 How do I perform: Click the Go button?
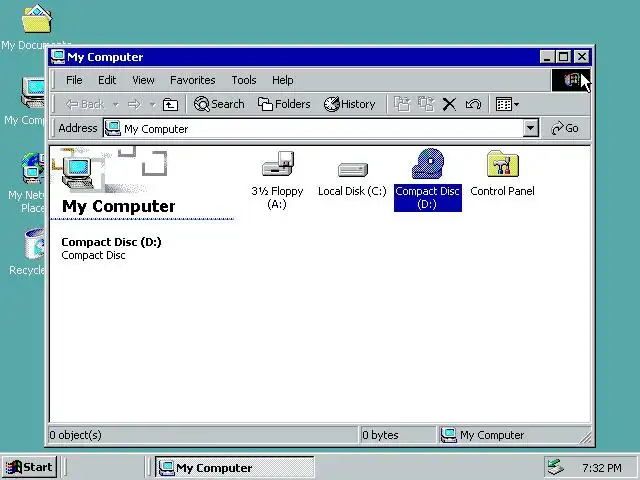click(565, 128)
